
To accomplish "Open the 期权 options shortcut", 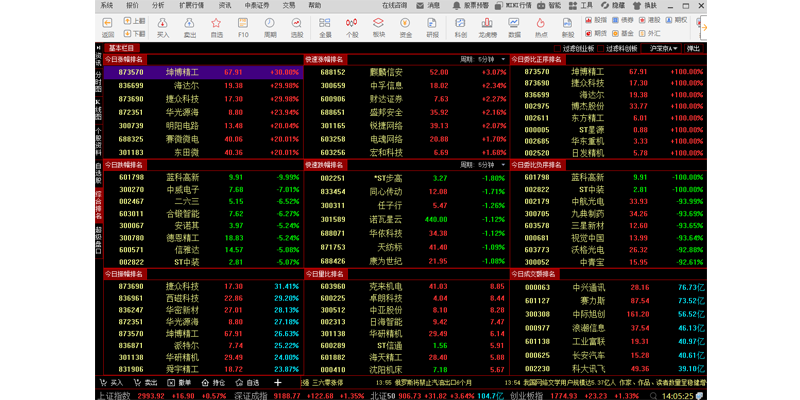I will (x=677, y=20).
